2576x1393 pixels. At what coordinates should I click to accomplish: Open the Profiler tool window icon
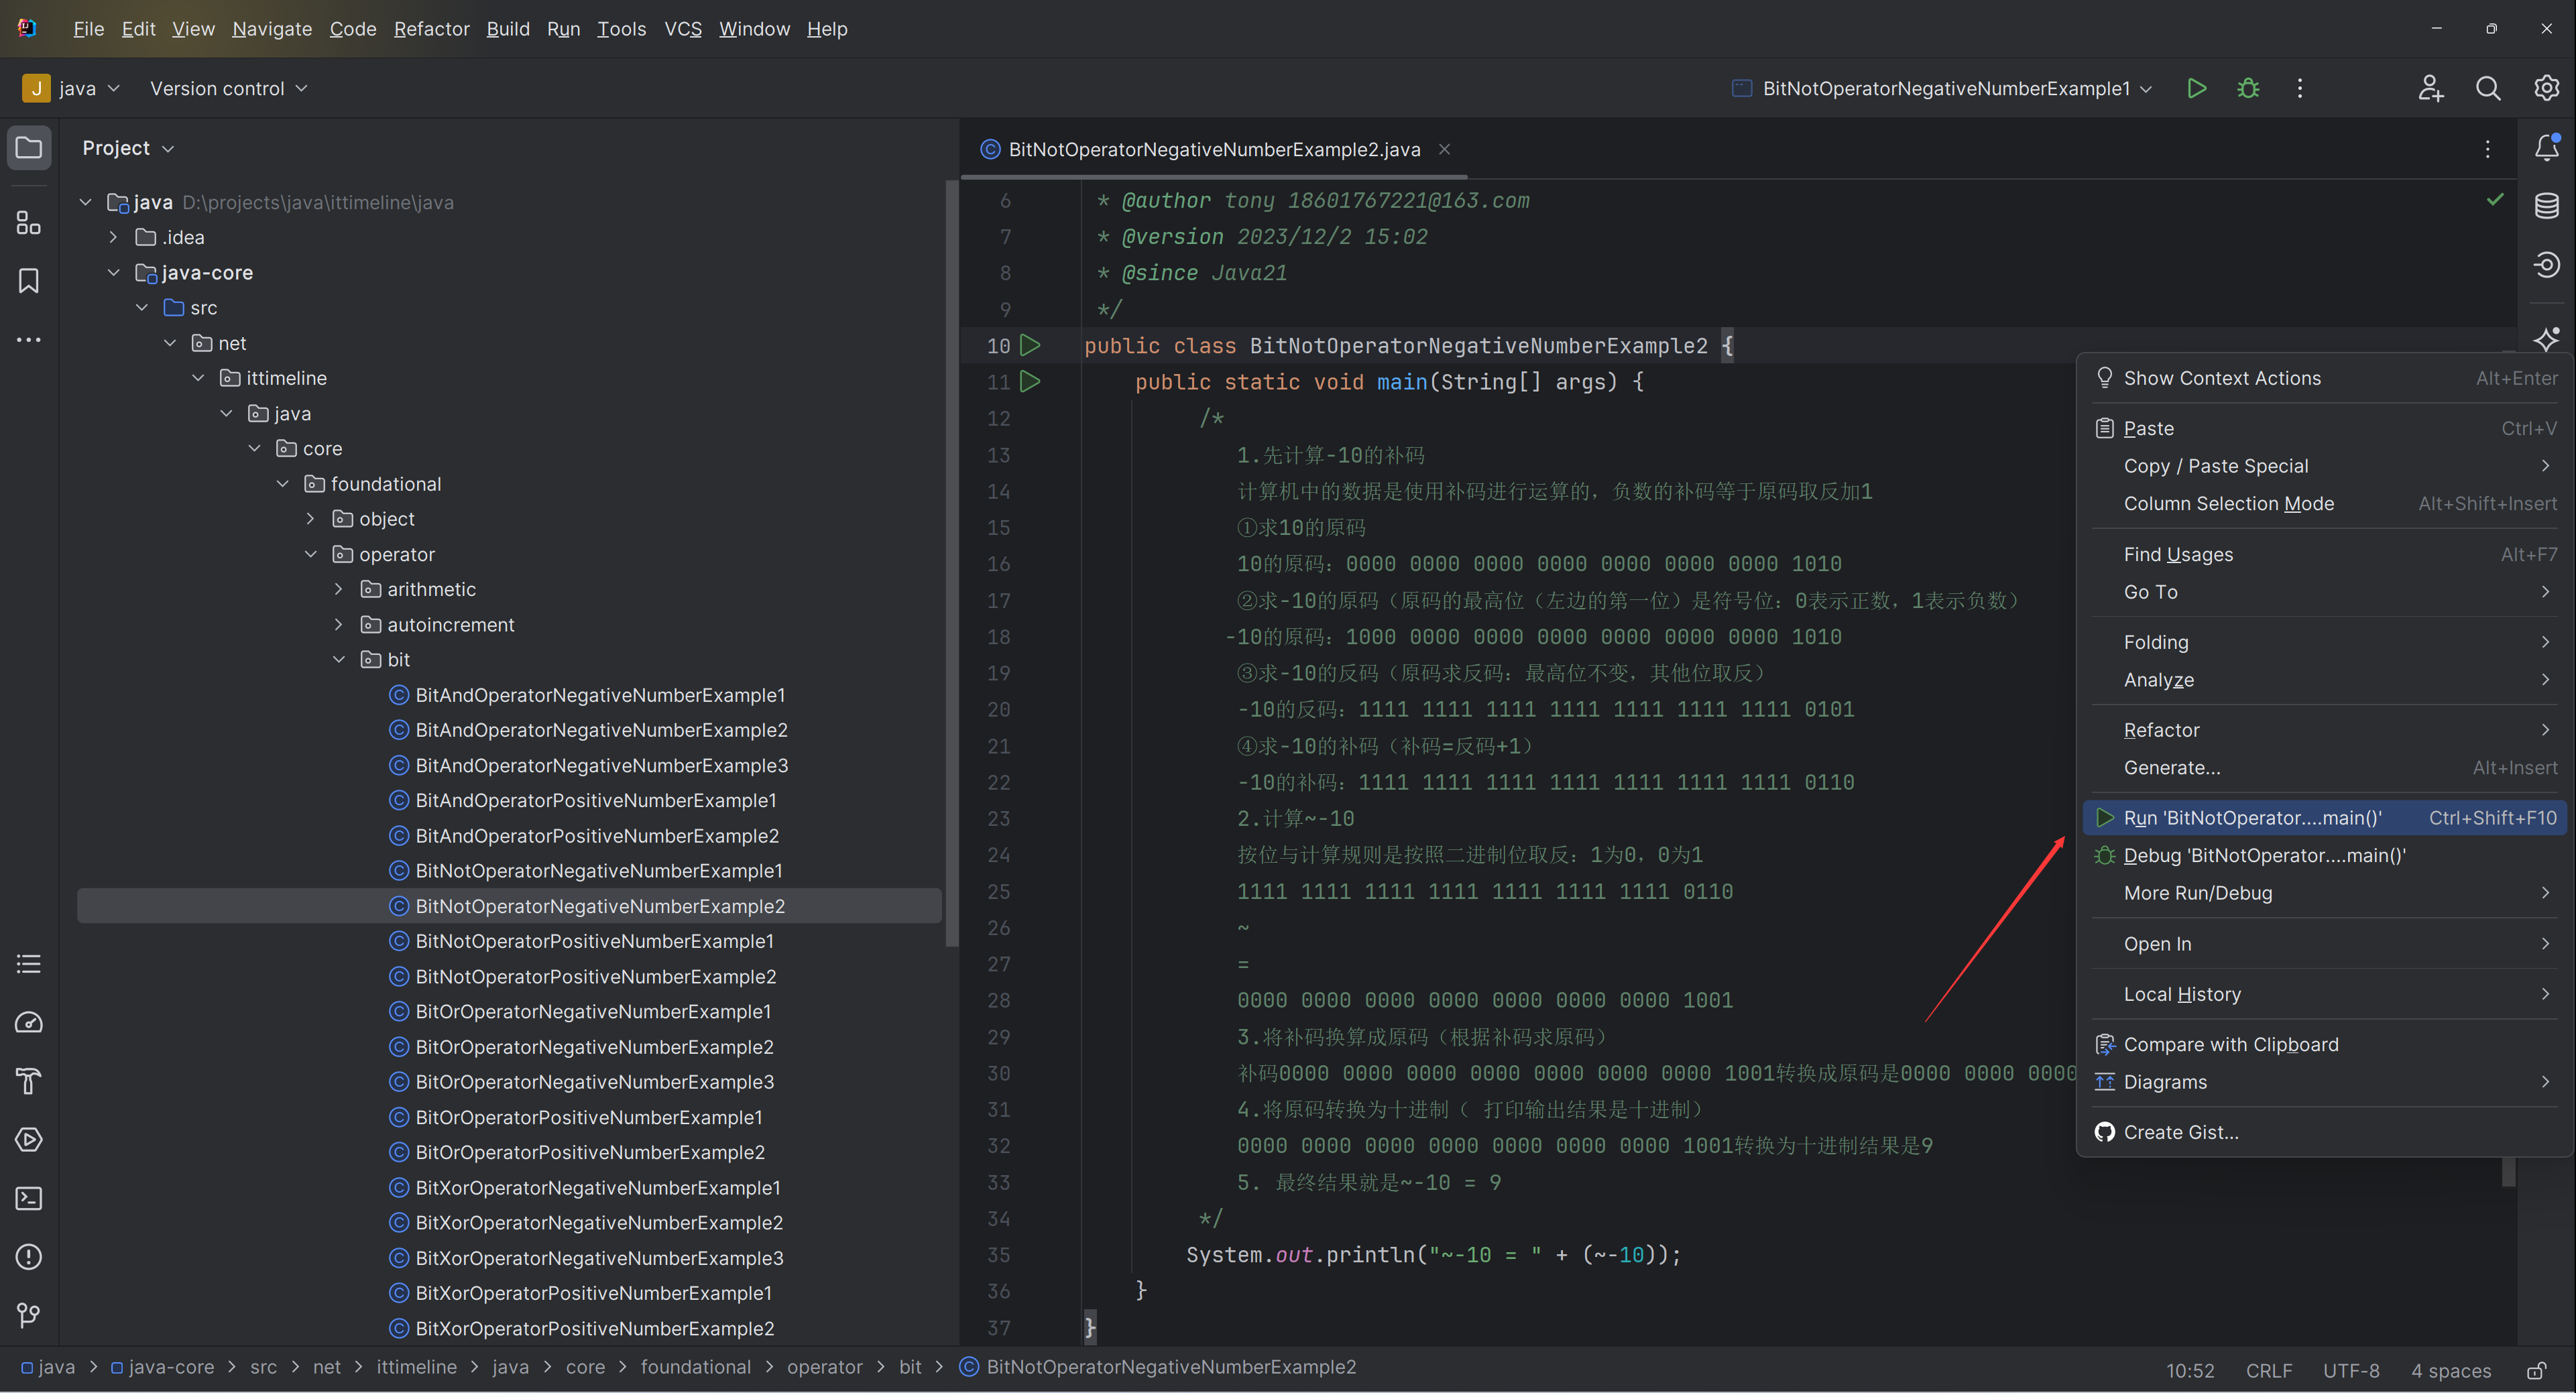[x=29, y=1022]
